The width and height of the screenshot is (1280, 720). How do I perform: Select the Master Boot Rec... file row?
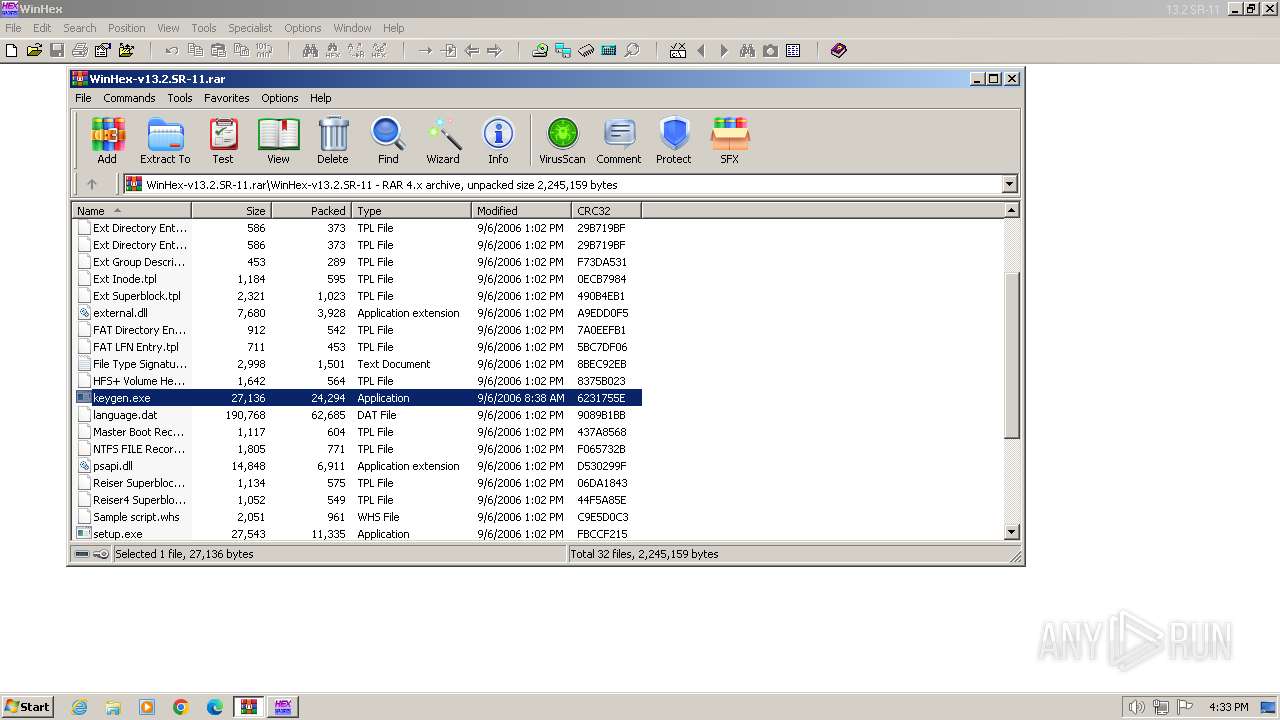(359, 432)
